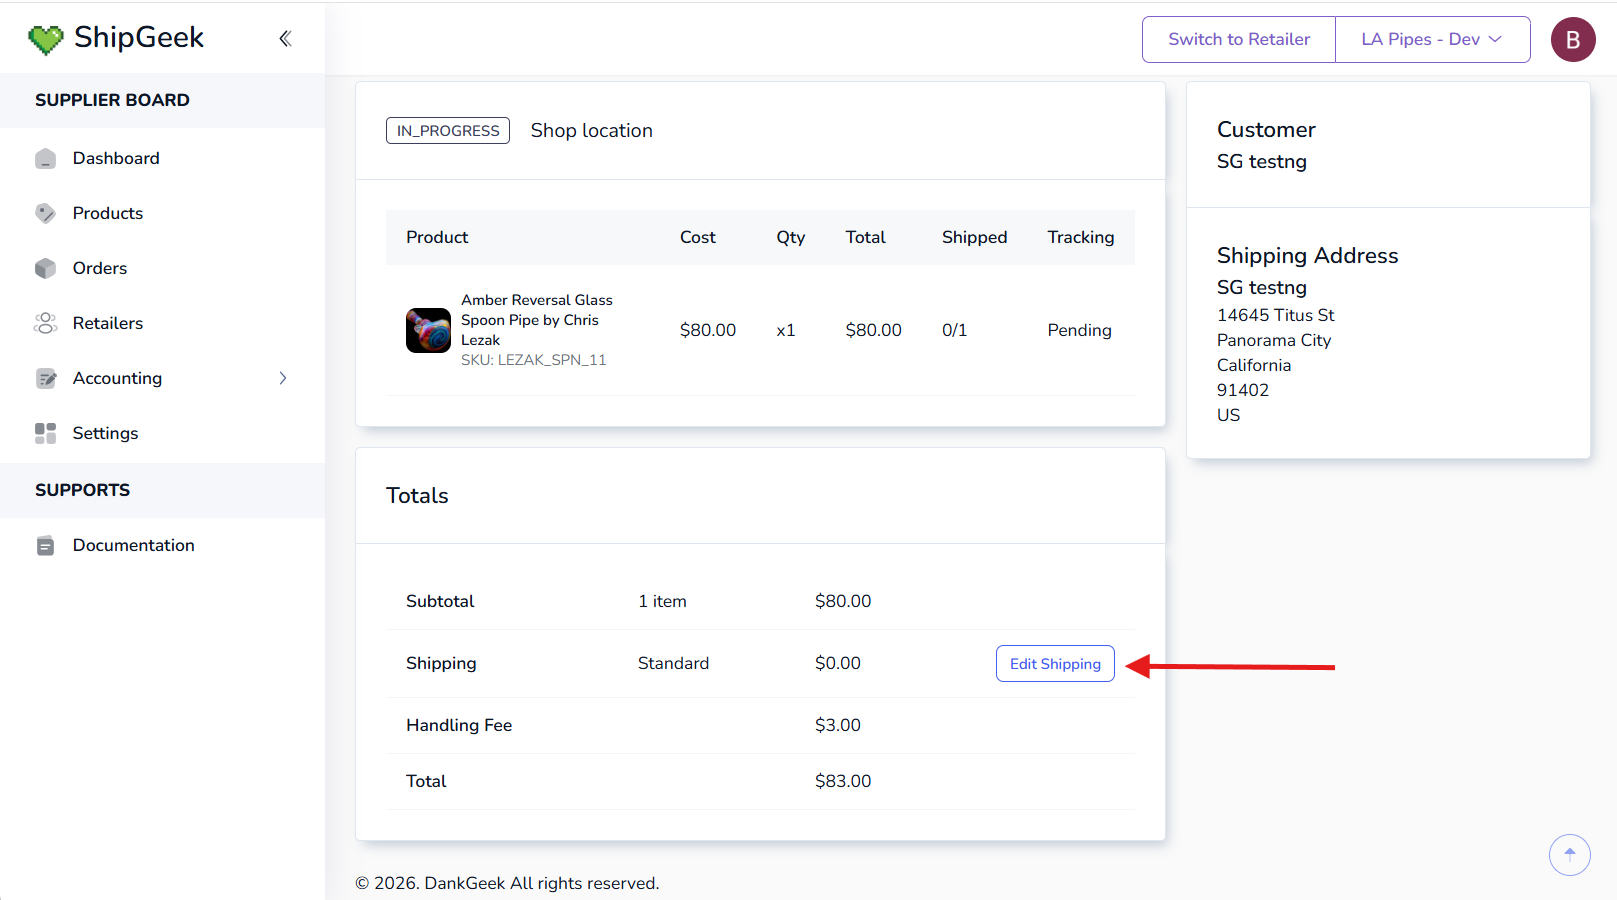This screenshot has width=1617, height=900.
Task: Click the IN_PROGRESS status badge
Action: [x=448, y=131]
